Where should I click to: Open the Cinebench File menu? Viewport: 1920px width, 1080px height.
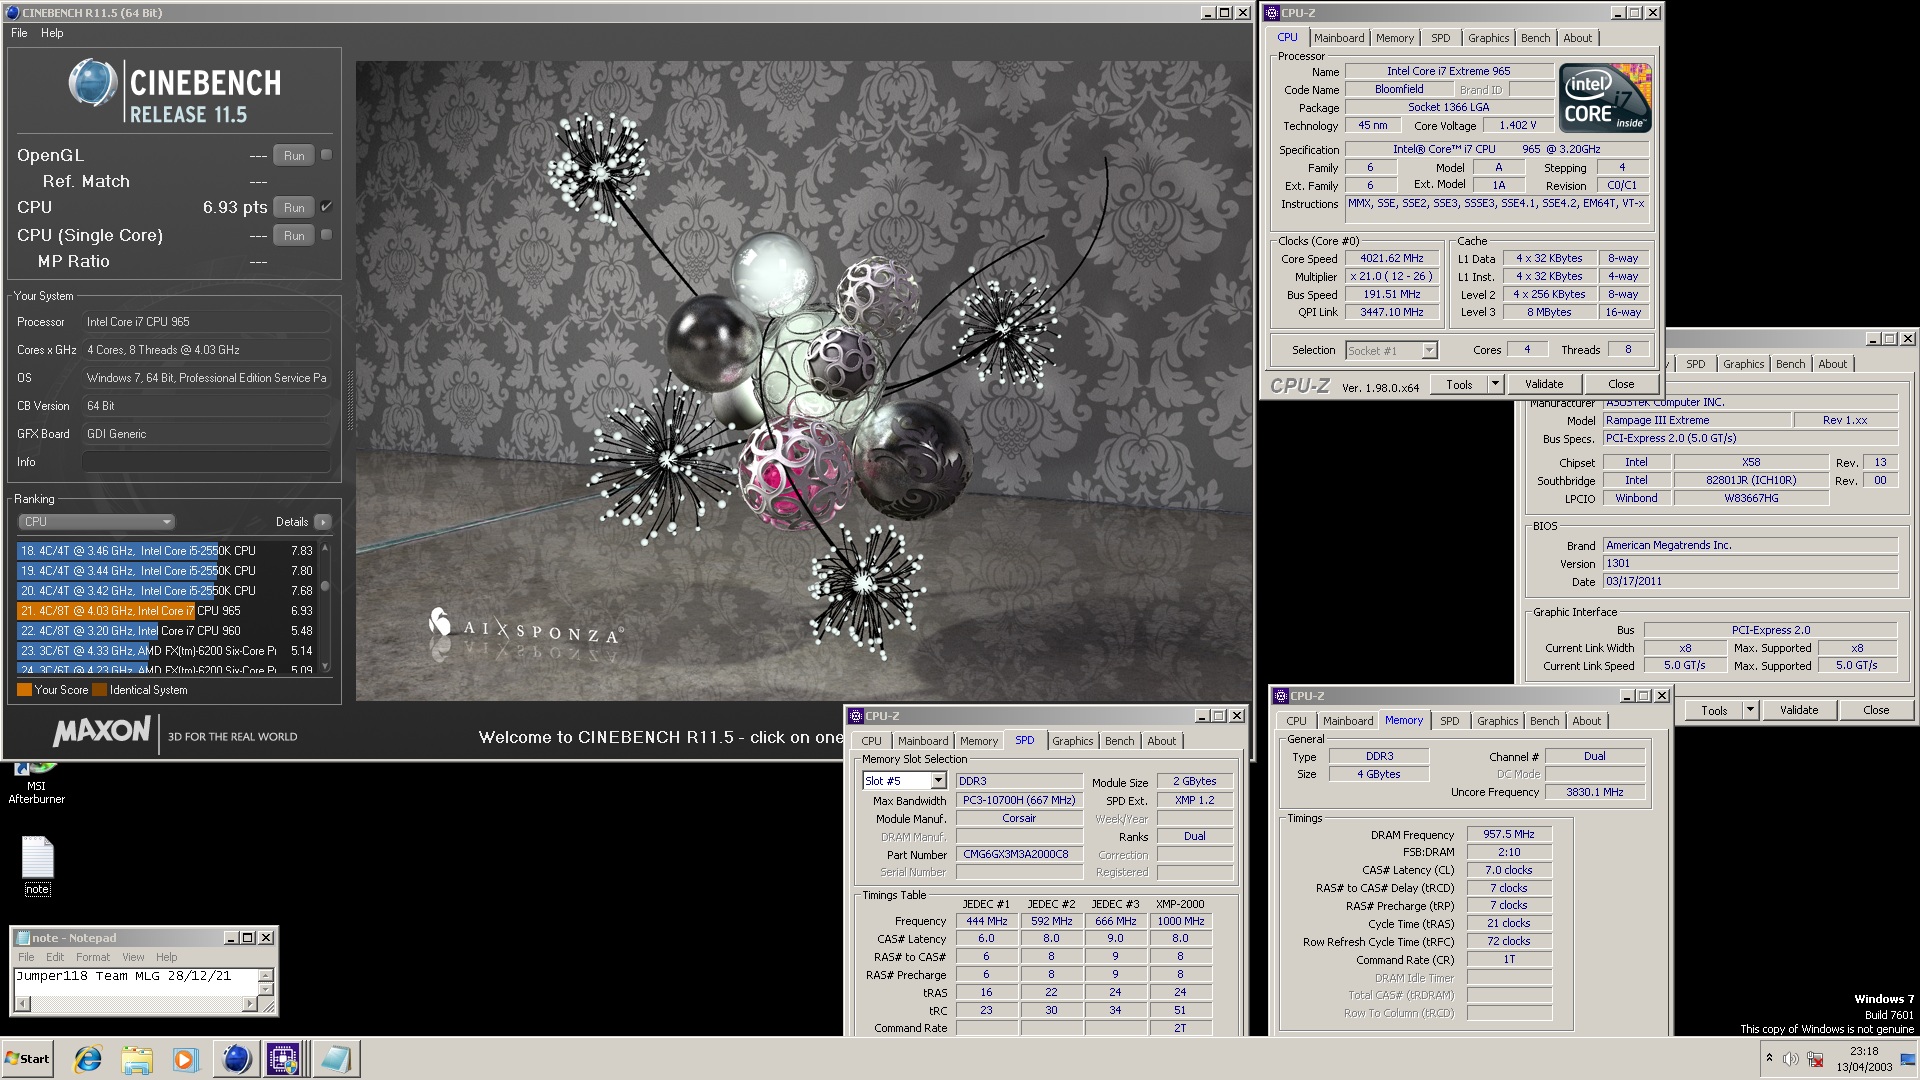click(x=19, y=33)
